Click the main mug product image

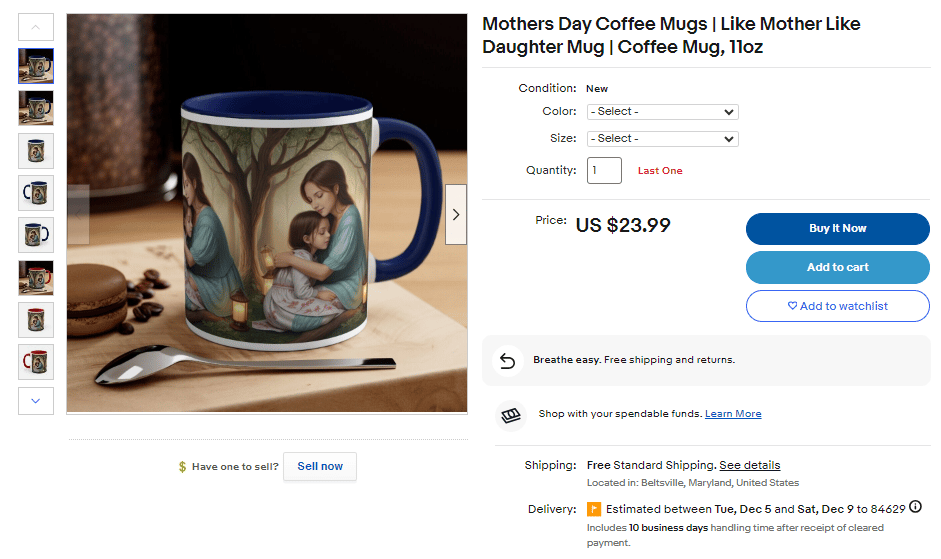tap(267, 213)
